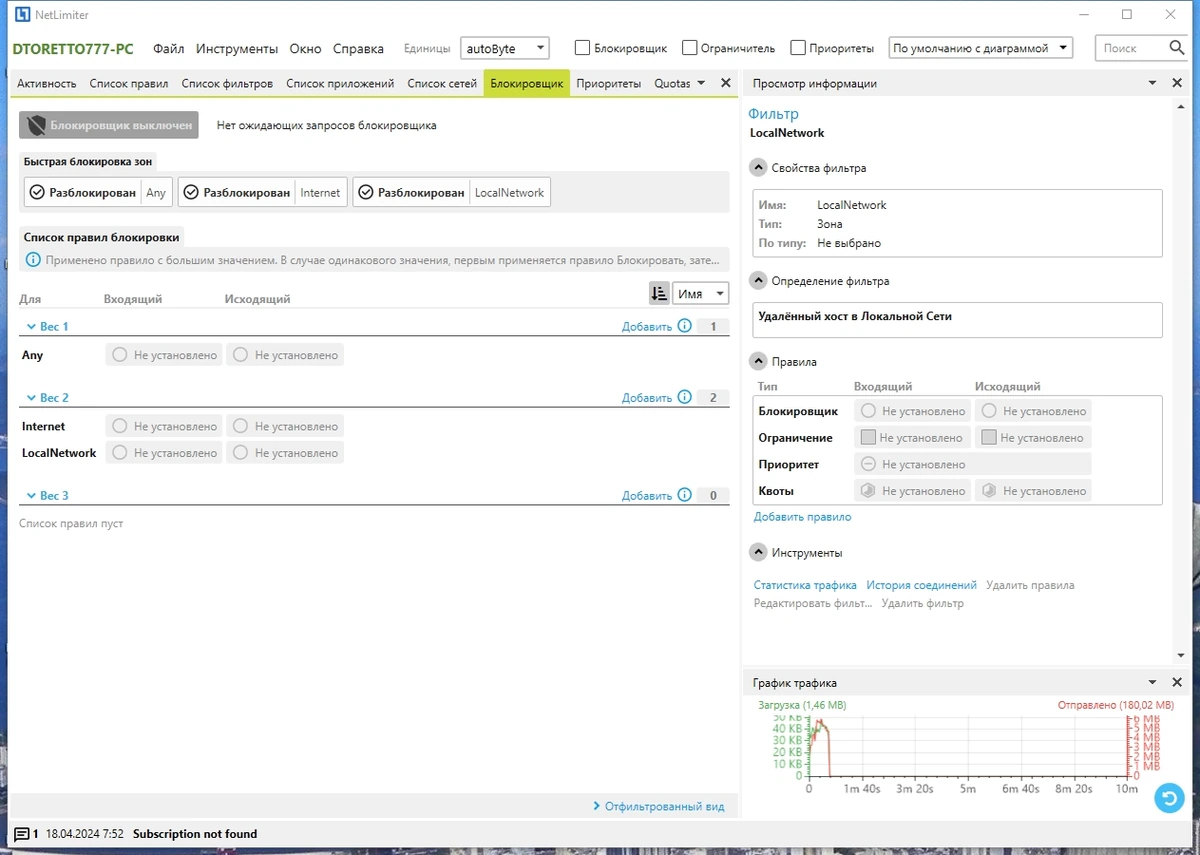1200x855 pixels.
Task: Switch to the Активность tab
Action: point(47,84)
